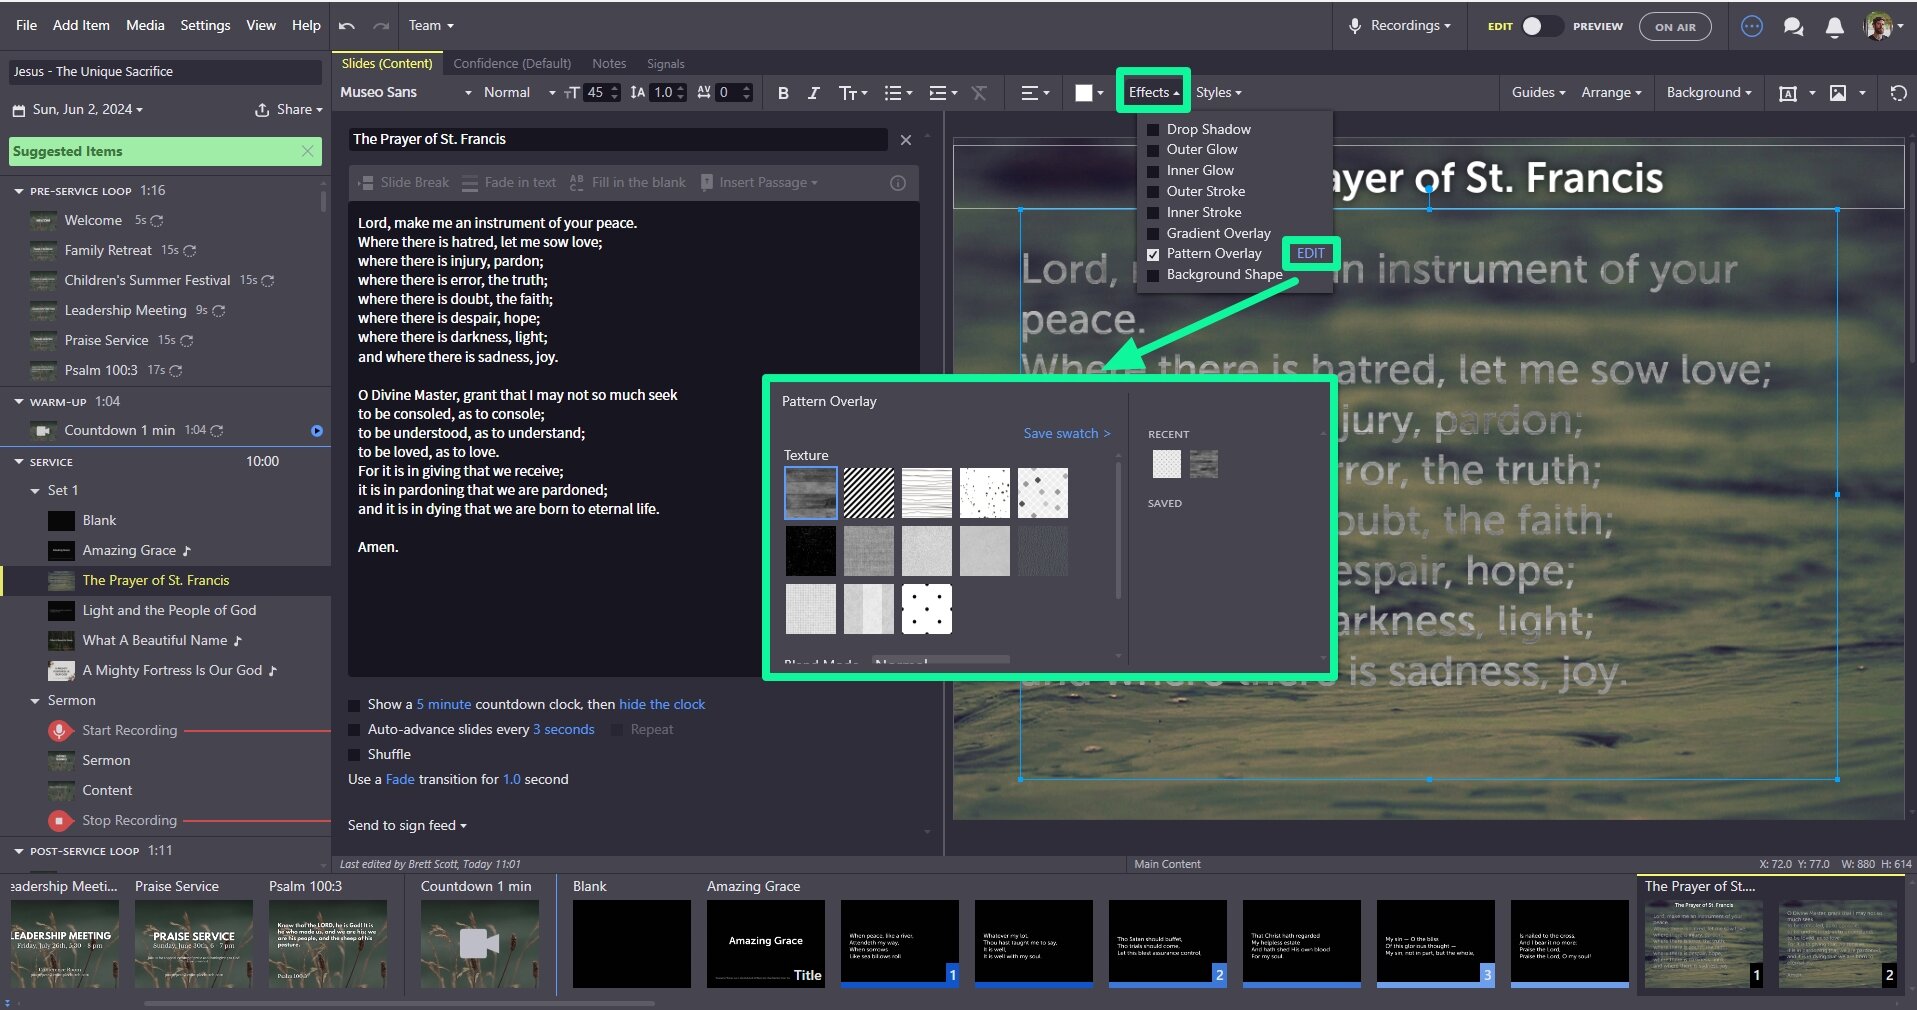Open the Styles dropdown
1917x1010 pixels.
click(x=1218, y=93)
